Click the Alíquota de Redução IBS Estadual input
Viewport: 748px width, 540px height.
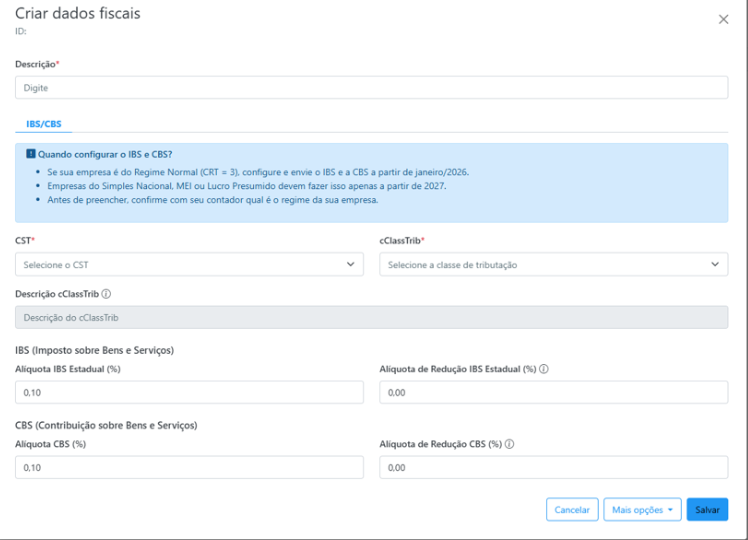553,393
